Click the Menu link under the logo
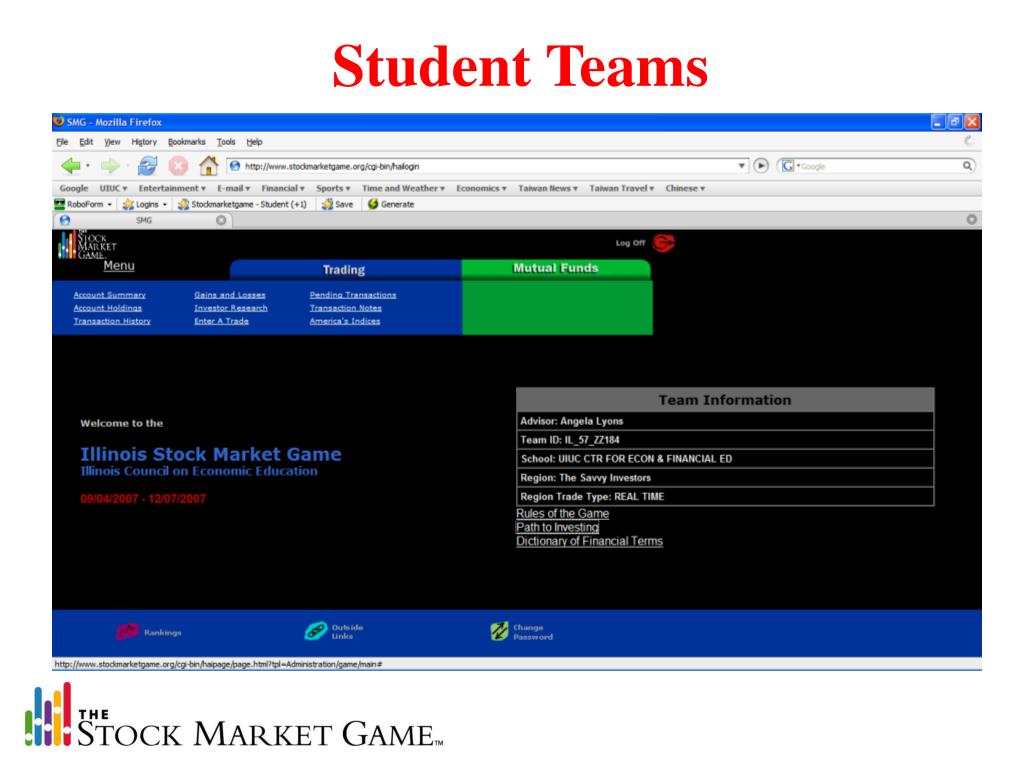 pos(119,266)
